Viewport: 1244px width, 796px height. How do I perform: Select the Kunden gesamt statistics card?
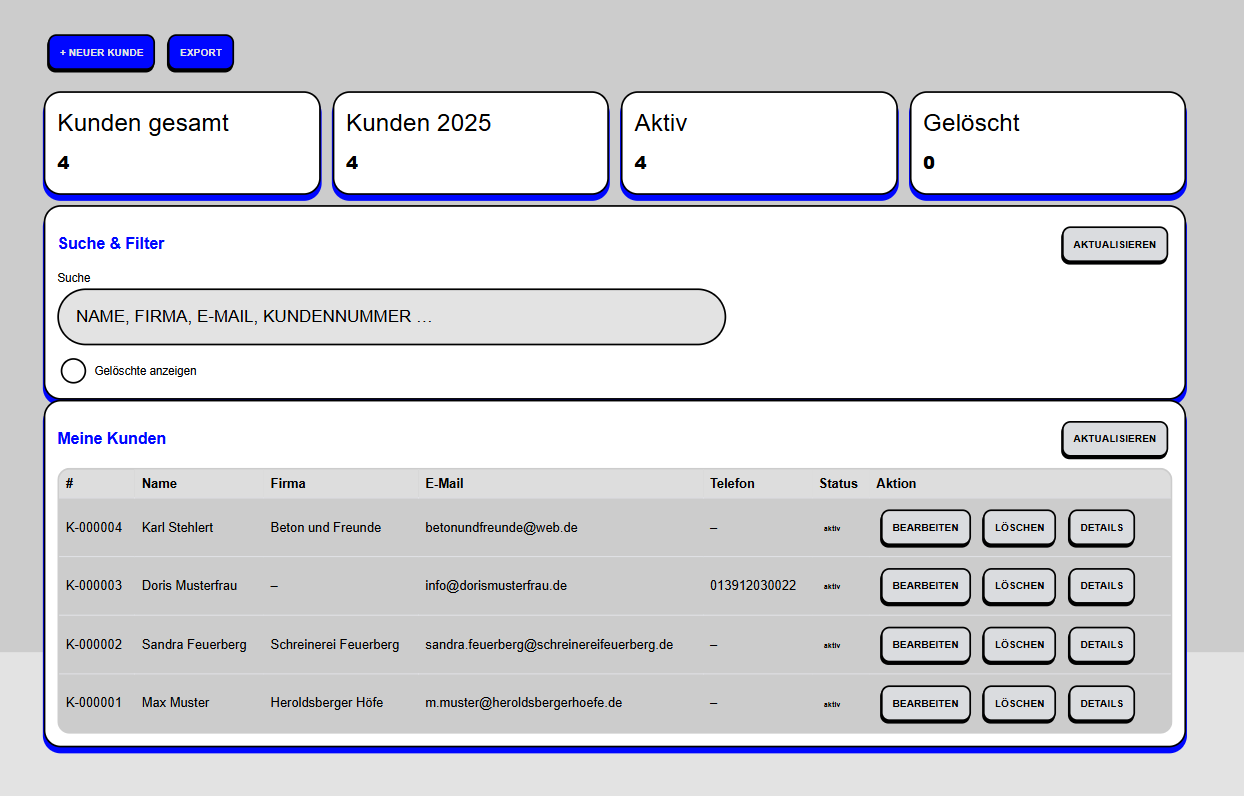pyautogui.click(x=181, y=143)
